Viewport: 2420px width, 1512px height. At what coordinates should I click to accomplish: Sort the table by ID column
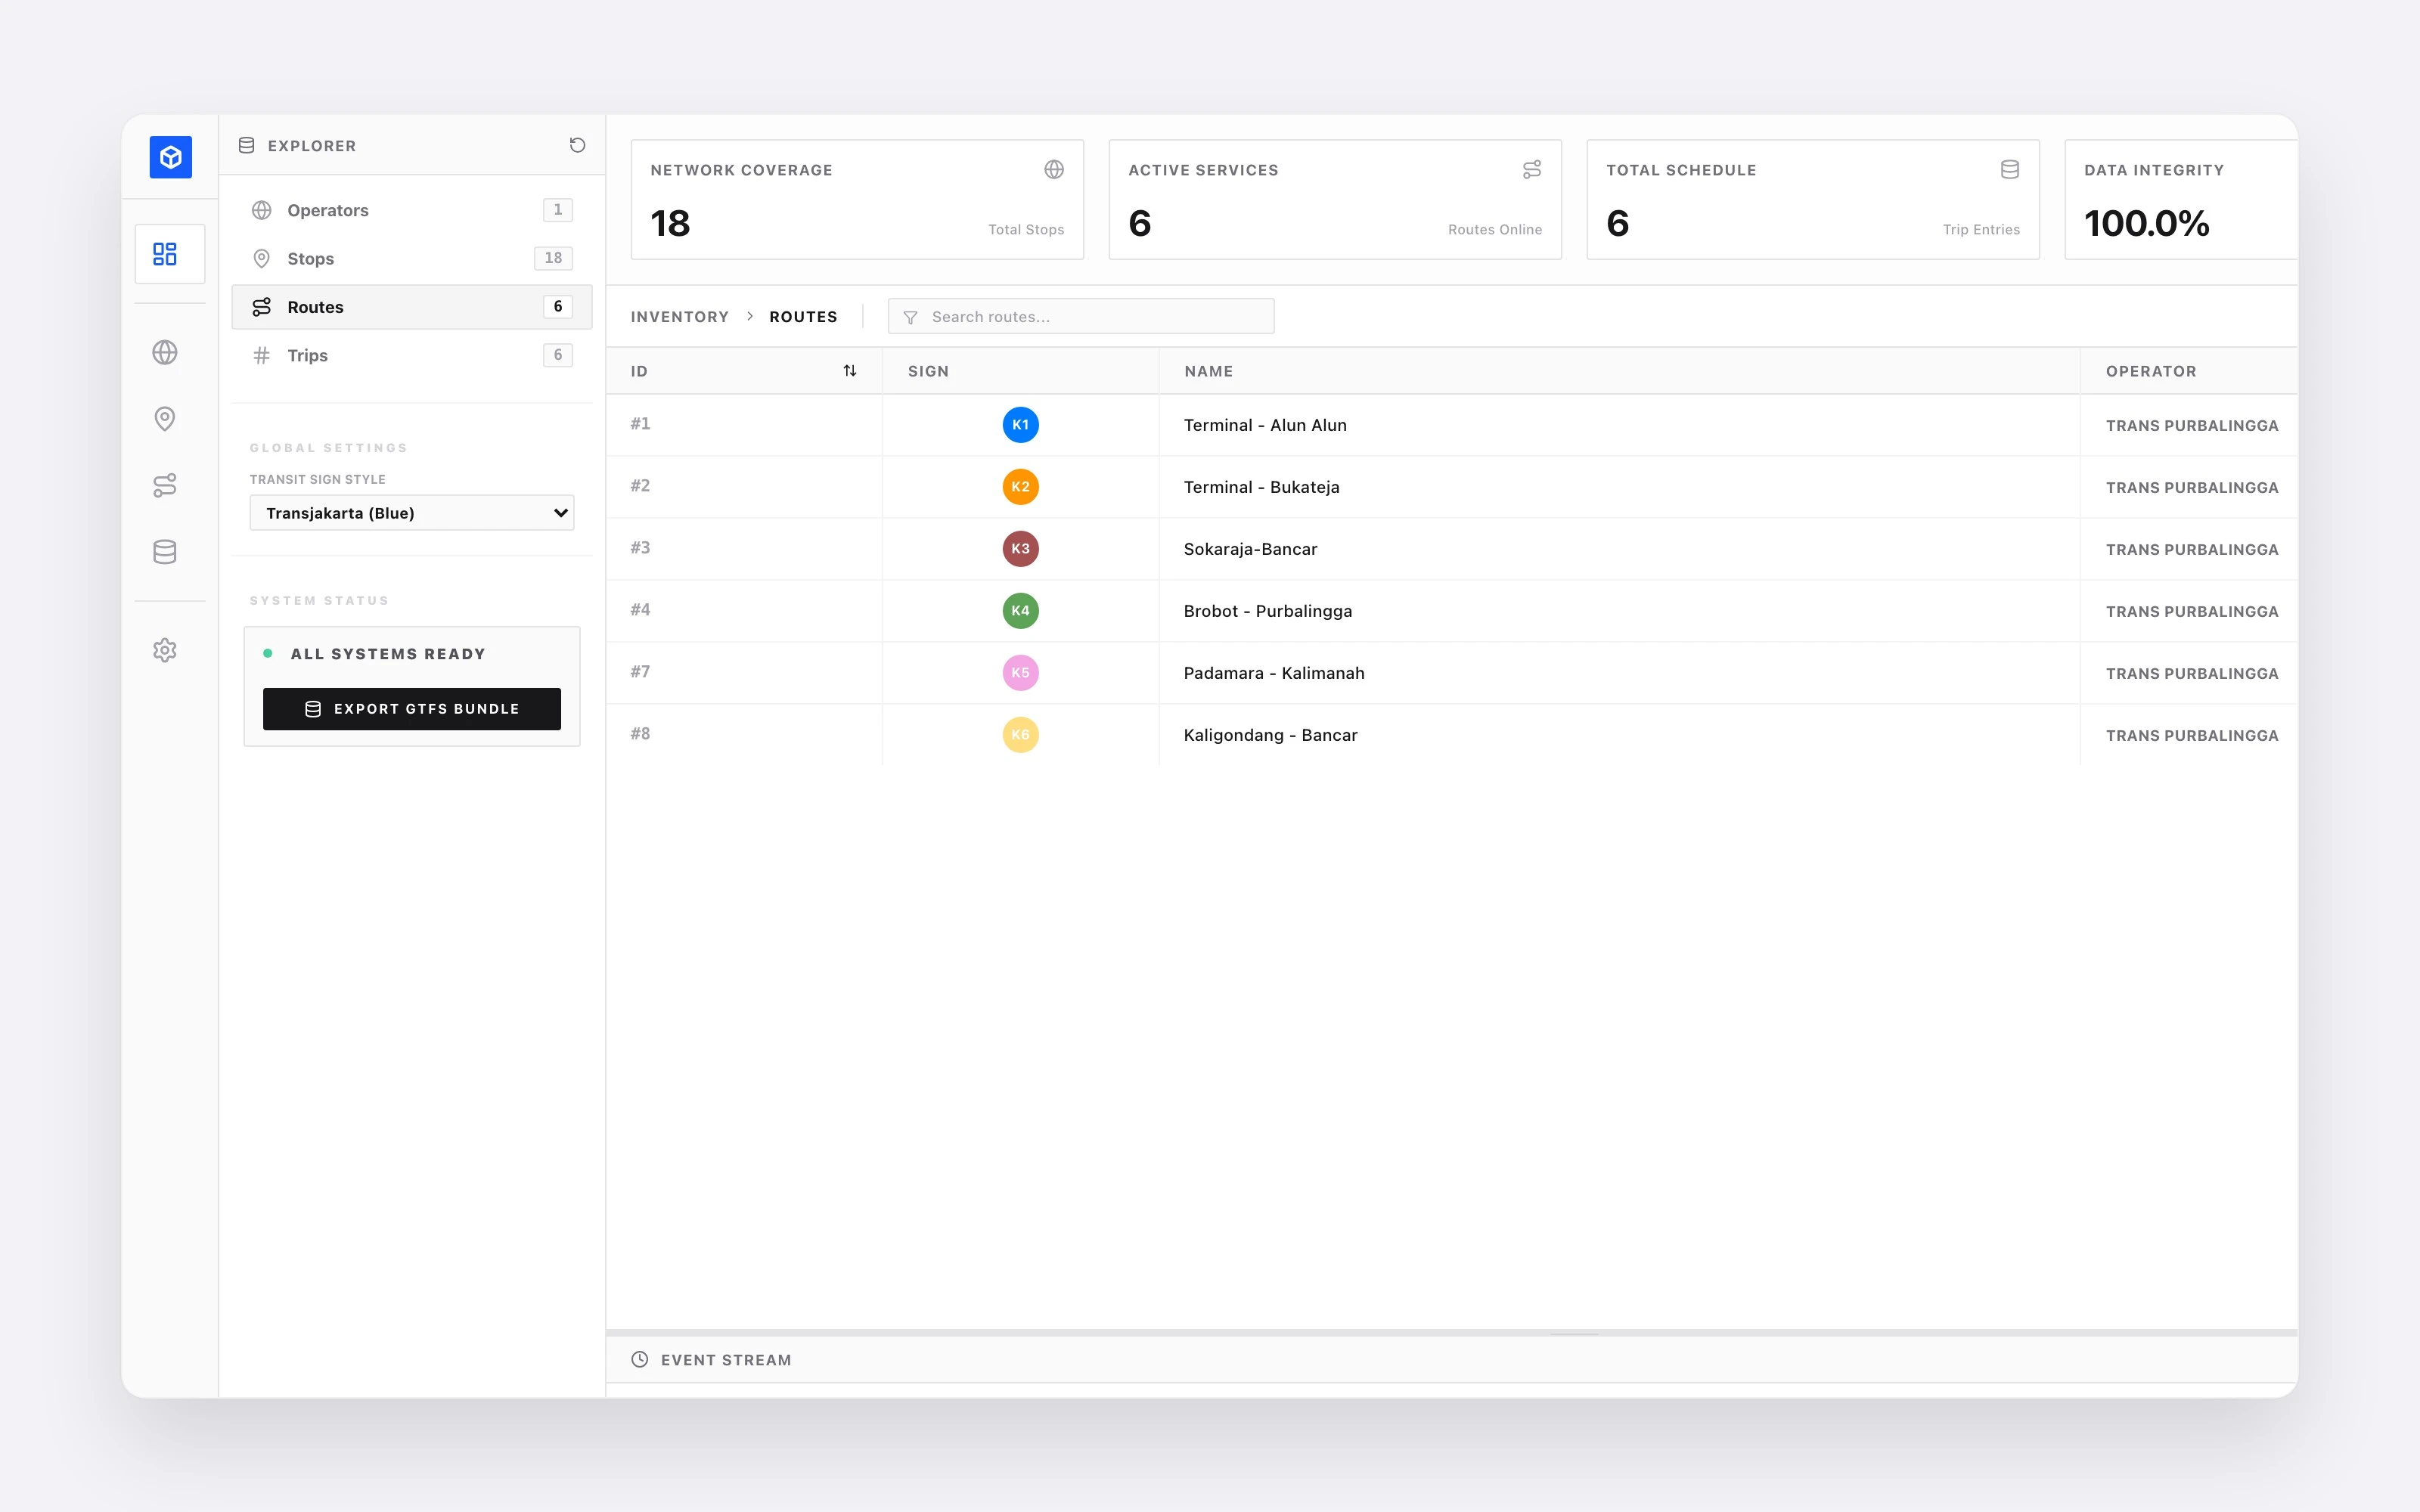pyautogui.click(x=849, y=371)
